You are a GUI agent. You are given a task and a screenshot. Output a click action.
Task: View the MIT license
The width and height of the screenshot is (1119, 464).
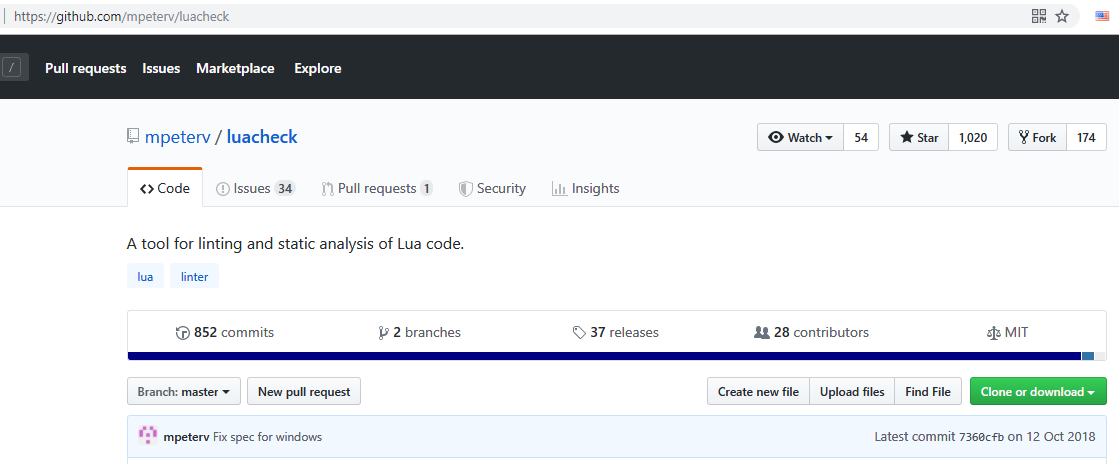click(1007, 333)
